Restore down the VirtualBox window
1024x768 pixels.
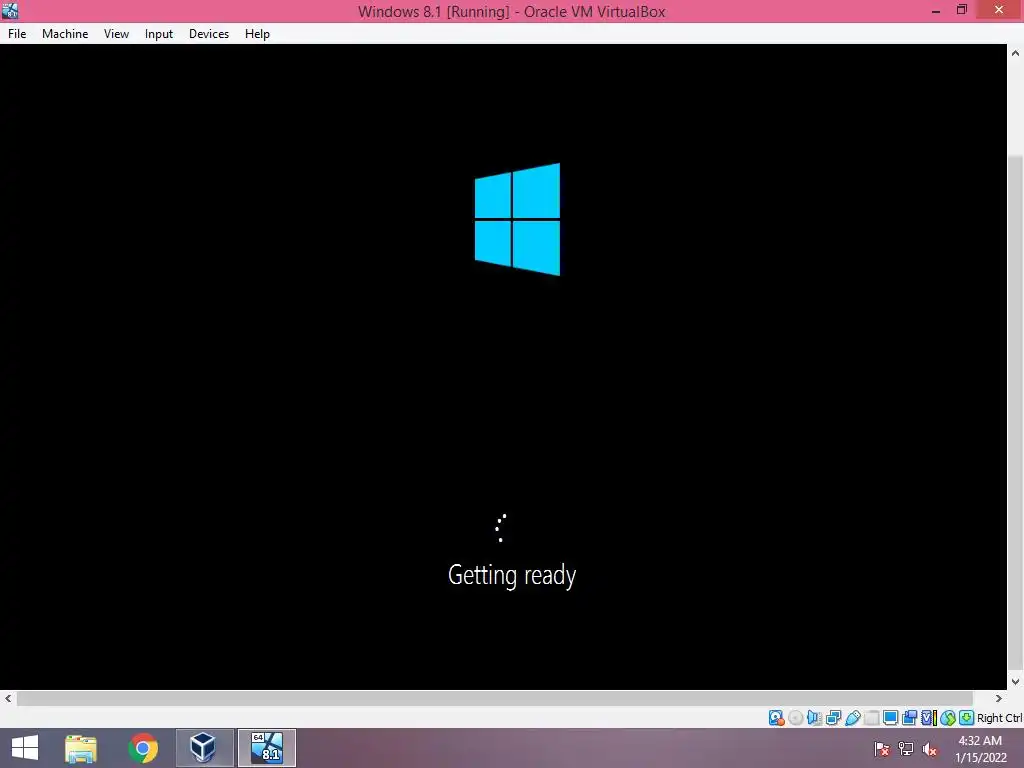pyautogui.click(x=961, y=10)
